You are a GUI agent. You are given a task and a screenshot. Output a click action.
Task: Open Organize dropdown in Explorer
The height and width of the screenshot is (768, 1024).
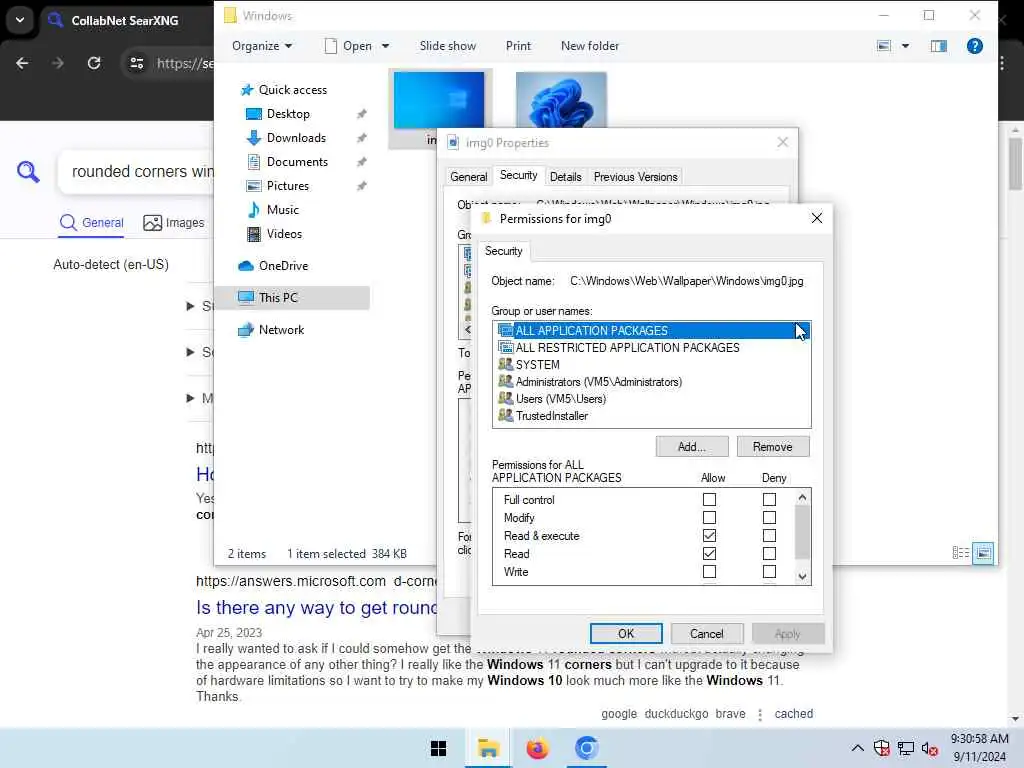point(262,46)
